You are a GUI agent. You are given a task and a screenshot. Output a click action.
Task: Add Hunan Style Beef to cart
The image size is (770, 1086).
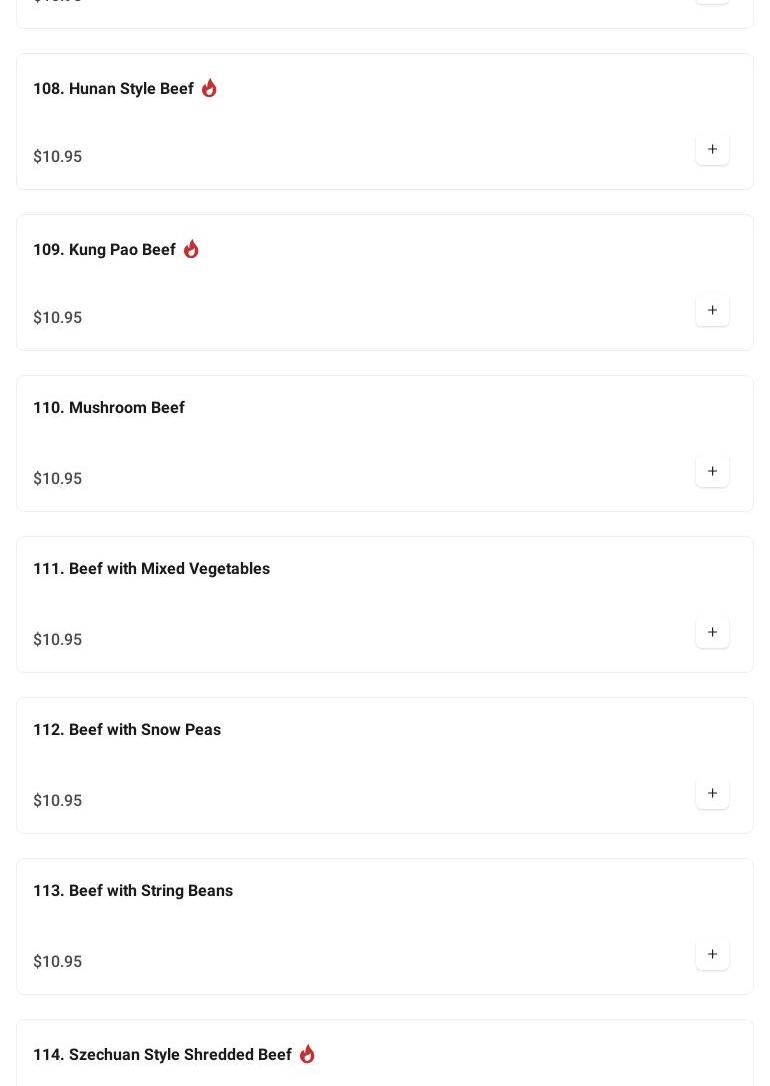[712, 150]
